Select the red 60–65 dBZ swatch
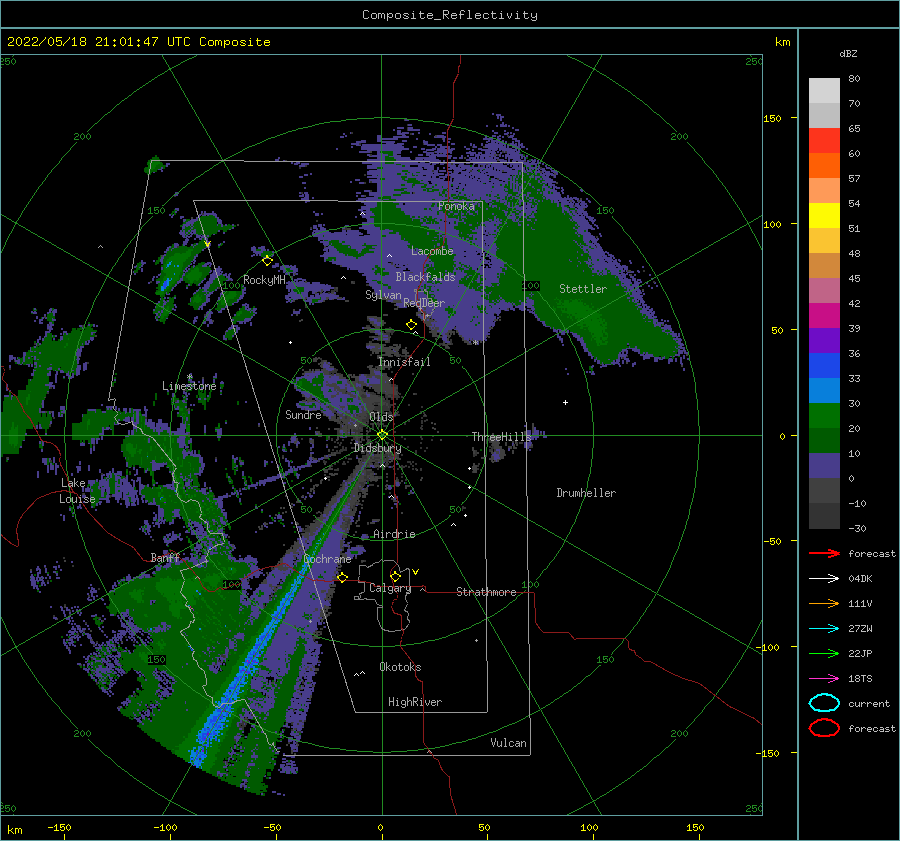Screen dimensions: 900x841 [x=824, y=141]
